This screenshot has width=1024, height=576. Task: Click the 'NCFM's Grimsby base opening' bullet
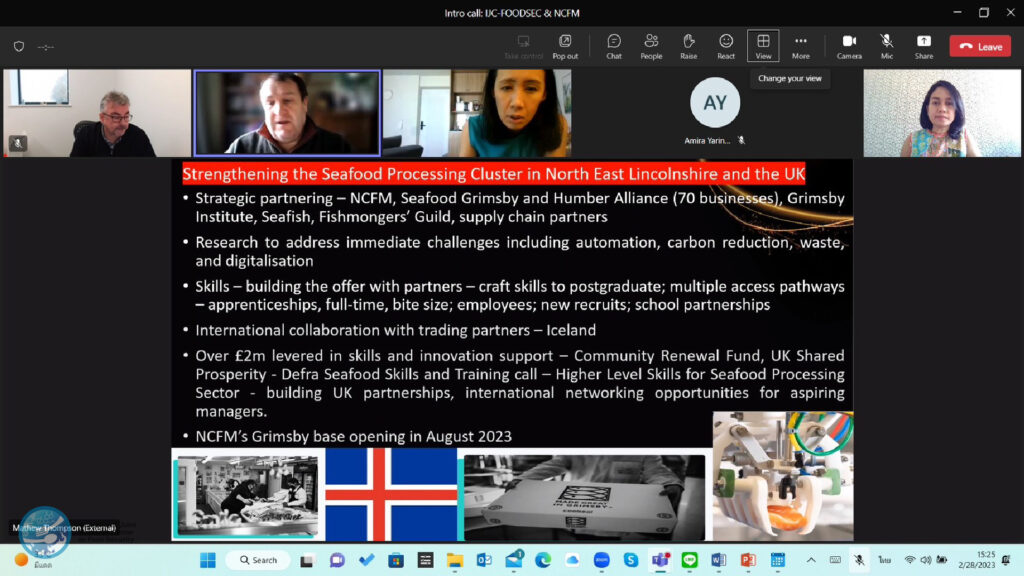(353, 436)
